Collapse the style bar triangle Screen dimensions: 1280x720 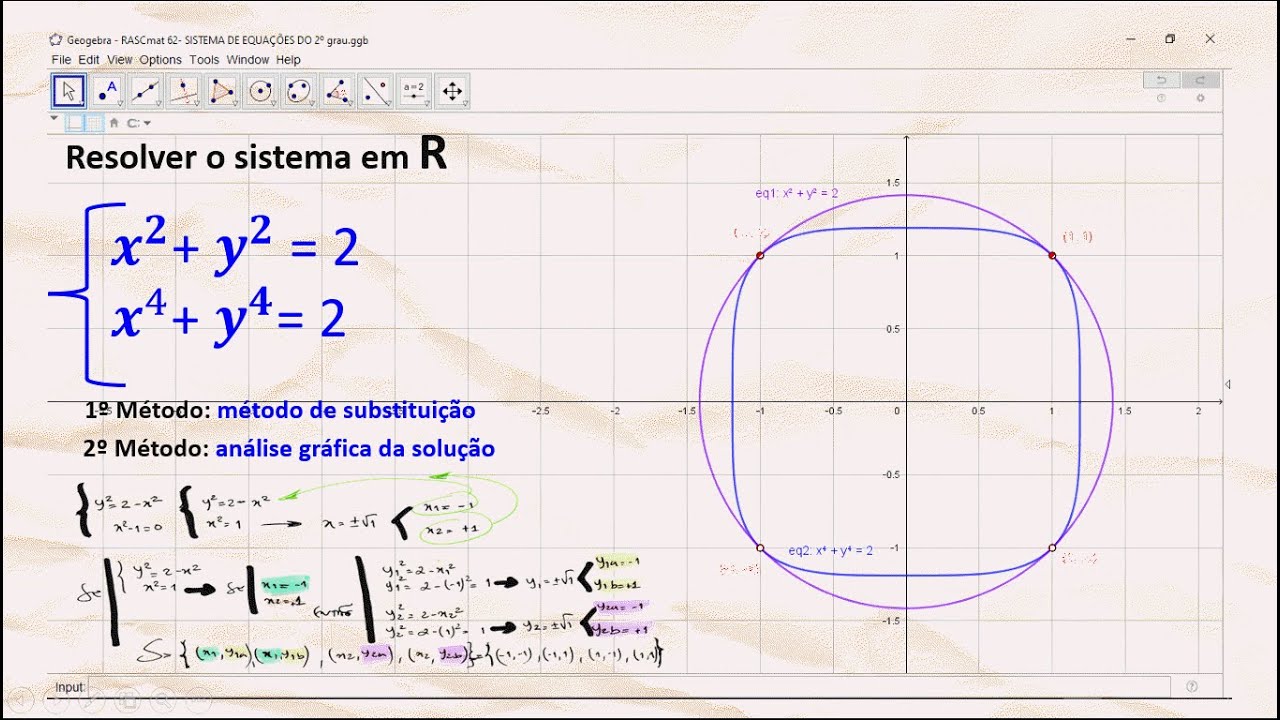click(55, 118)
